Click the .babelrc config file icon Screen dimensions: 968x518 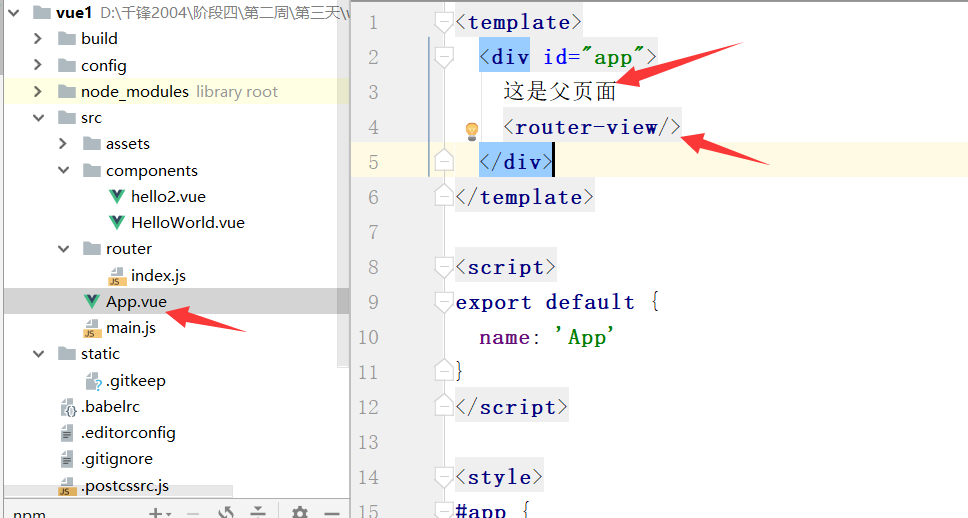68,407
